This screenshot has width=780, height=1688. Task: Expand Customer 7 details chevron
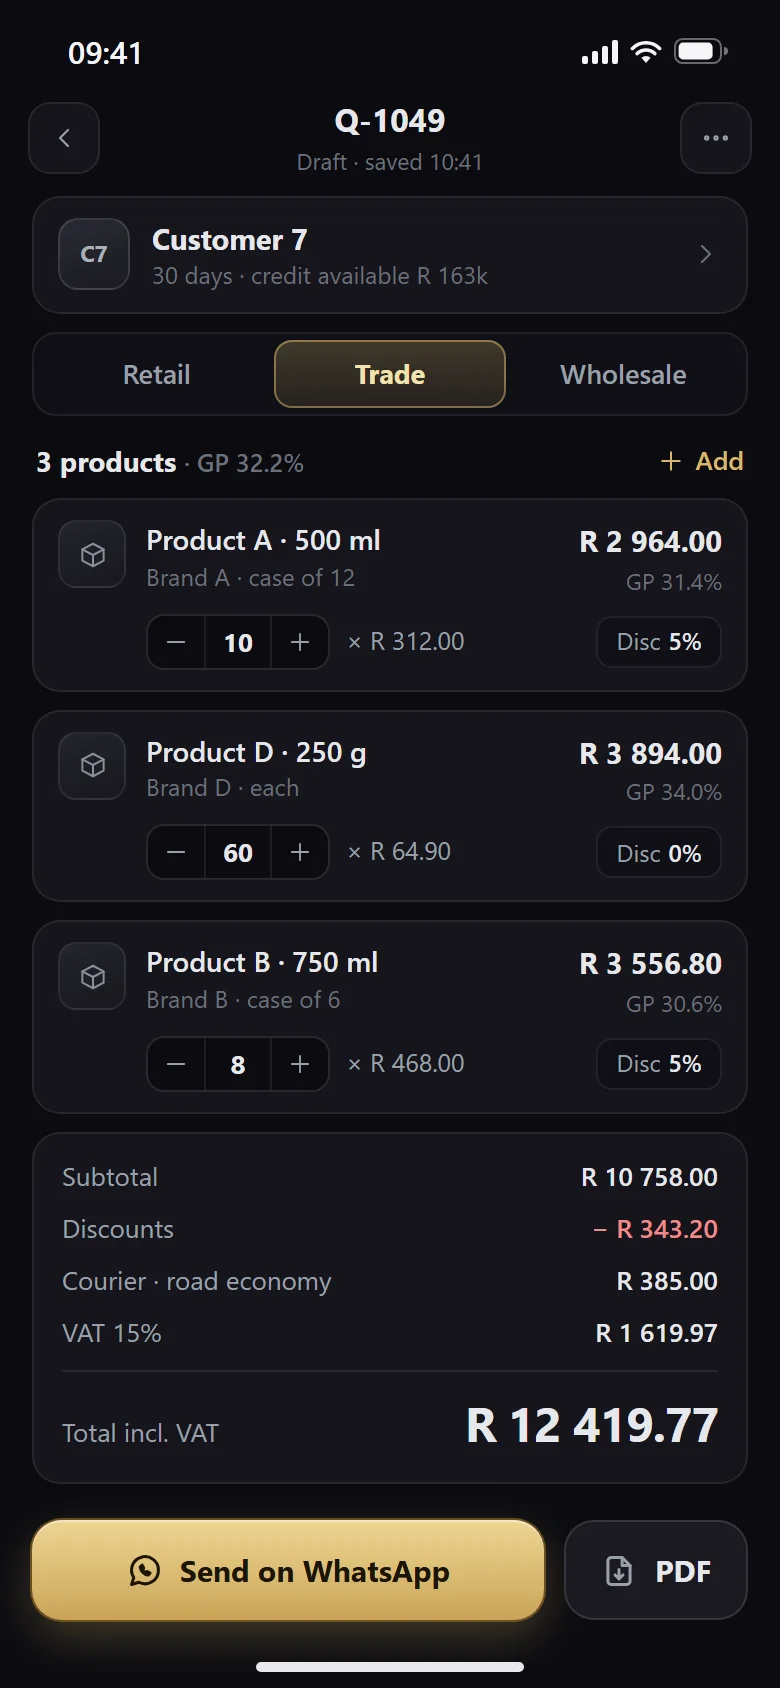tap(706, 254)
